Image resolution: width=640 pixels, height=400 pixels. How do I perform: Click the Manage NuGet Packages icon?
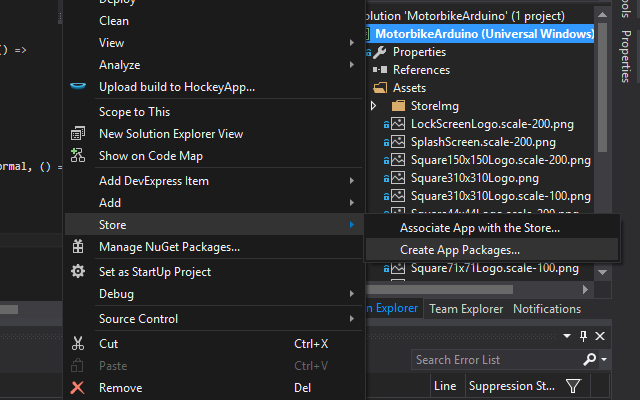click(78, 247)
